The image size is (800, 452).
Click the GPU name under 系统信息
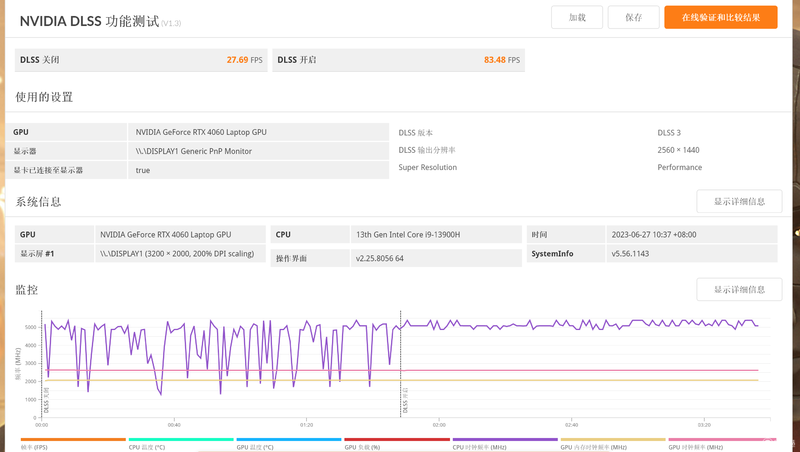coord(165,235)
